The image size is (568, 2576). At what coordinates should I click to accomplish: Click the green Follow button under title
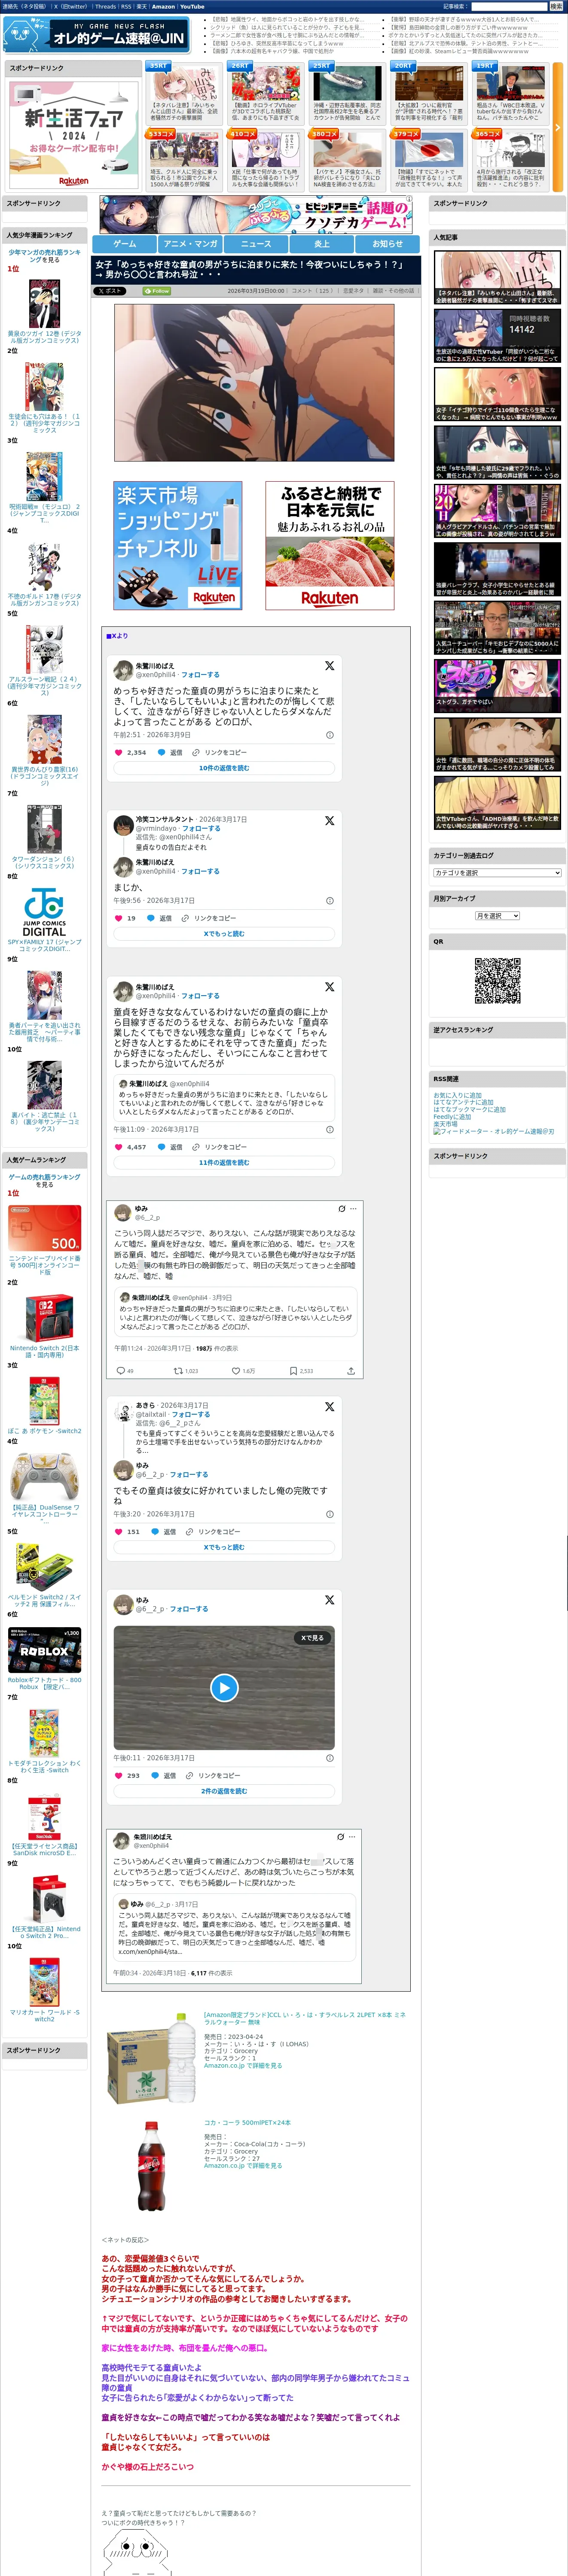coord(157,291)
